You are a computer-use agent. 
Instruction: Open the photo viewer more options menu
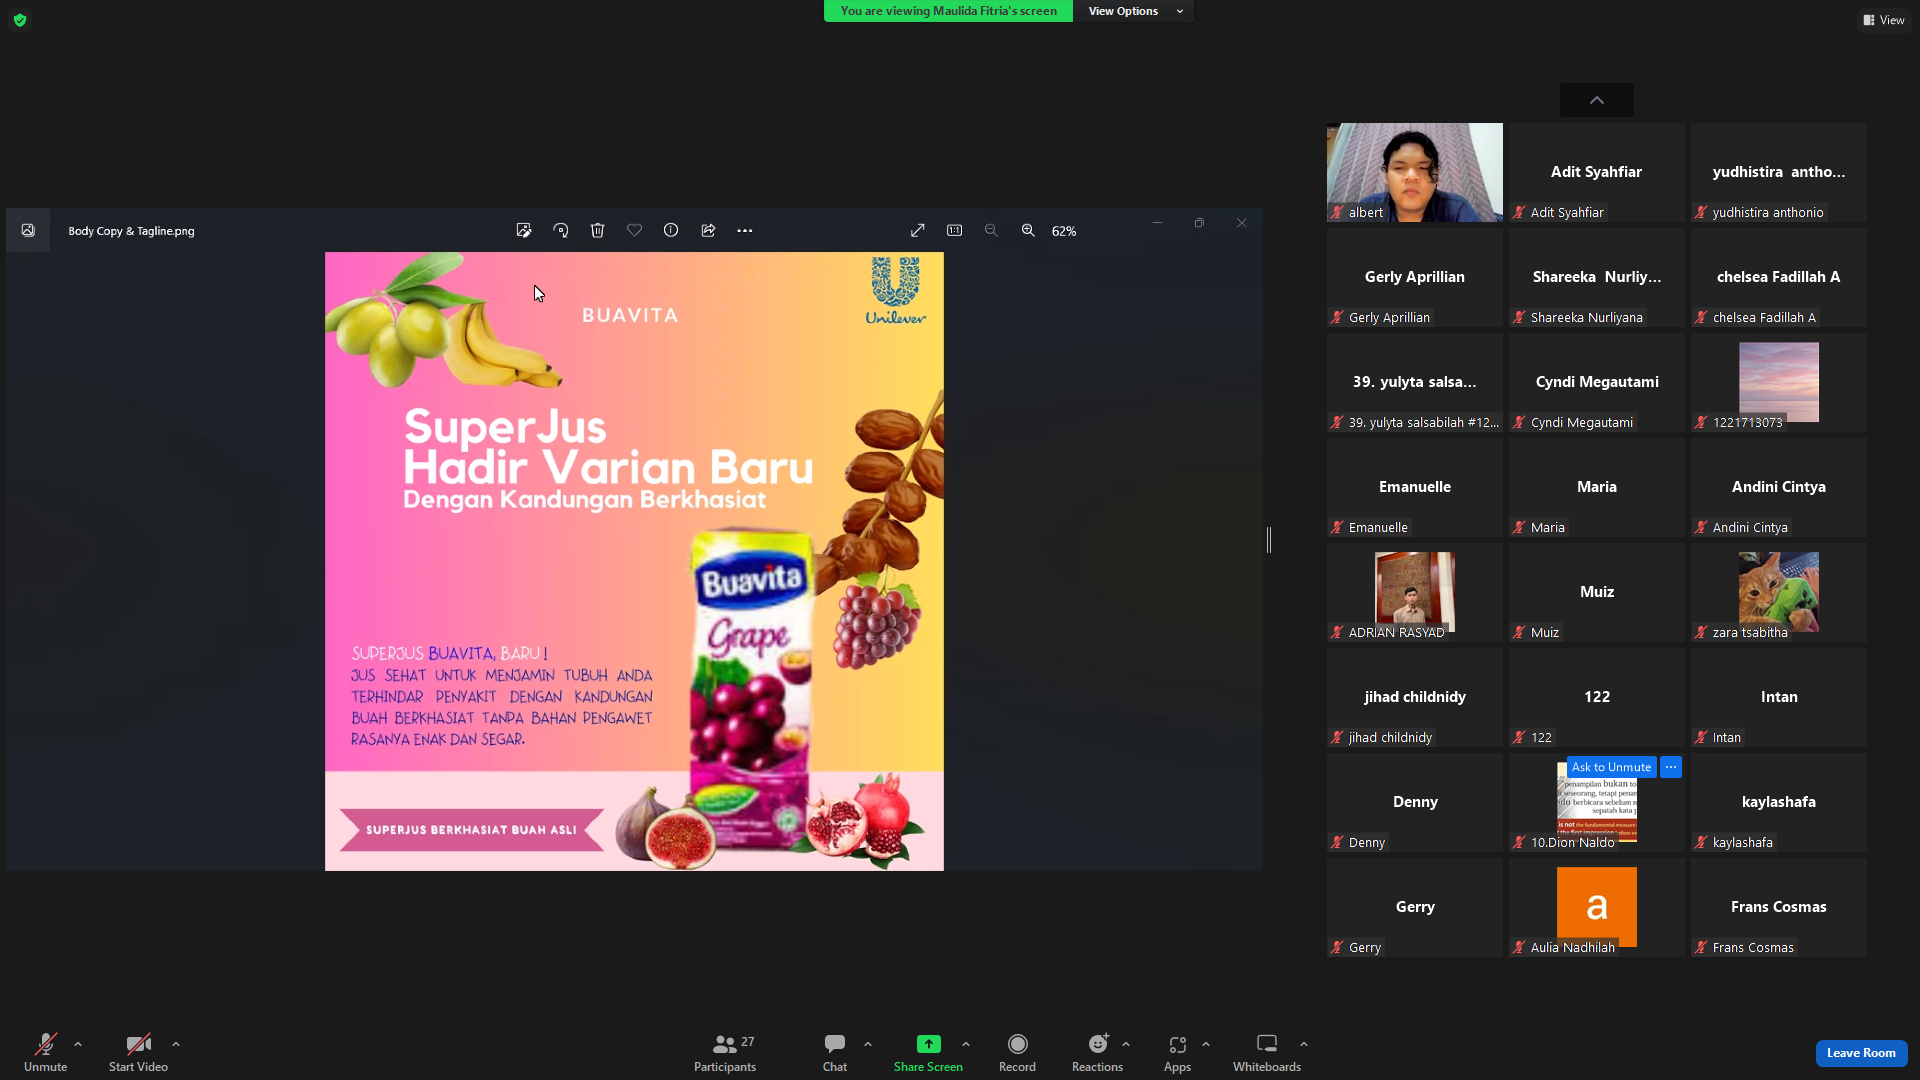(745, 230)
